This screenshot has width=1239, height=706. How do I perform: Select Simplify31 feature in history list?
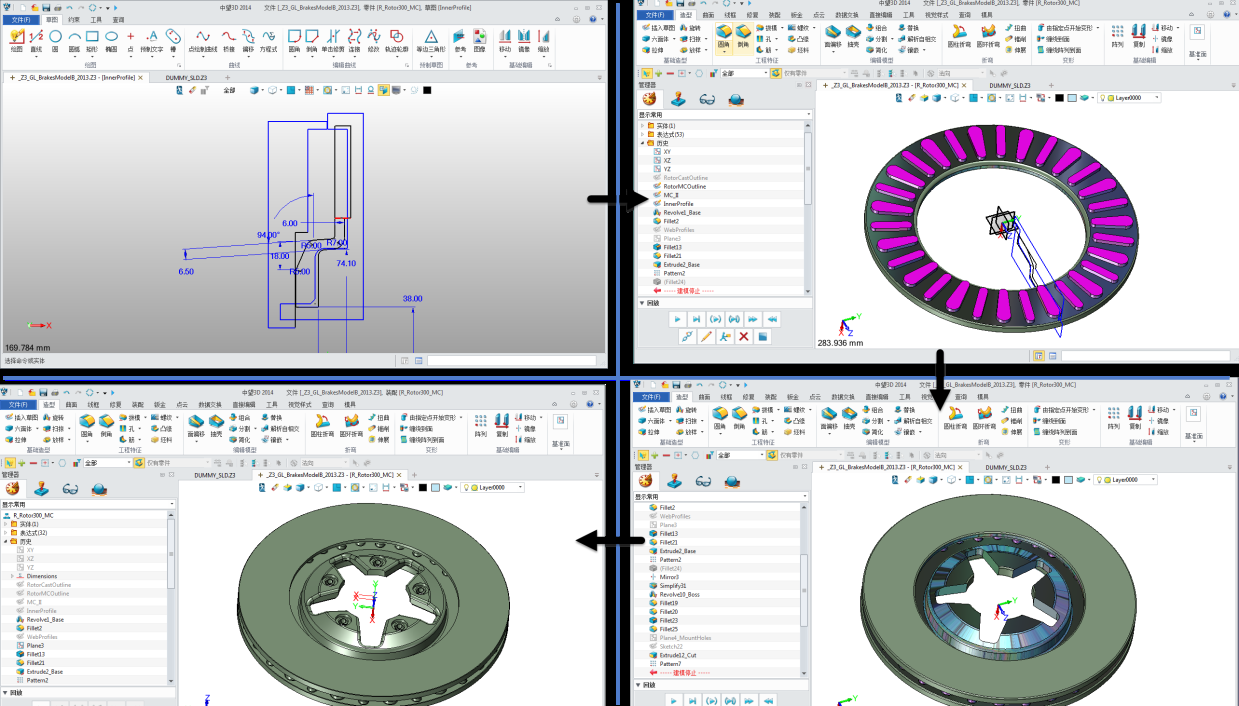point(673,585)
